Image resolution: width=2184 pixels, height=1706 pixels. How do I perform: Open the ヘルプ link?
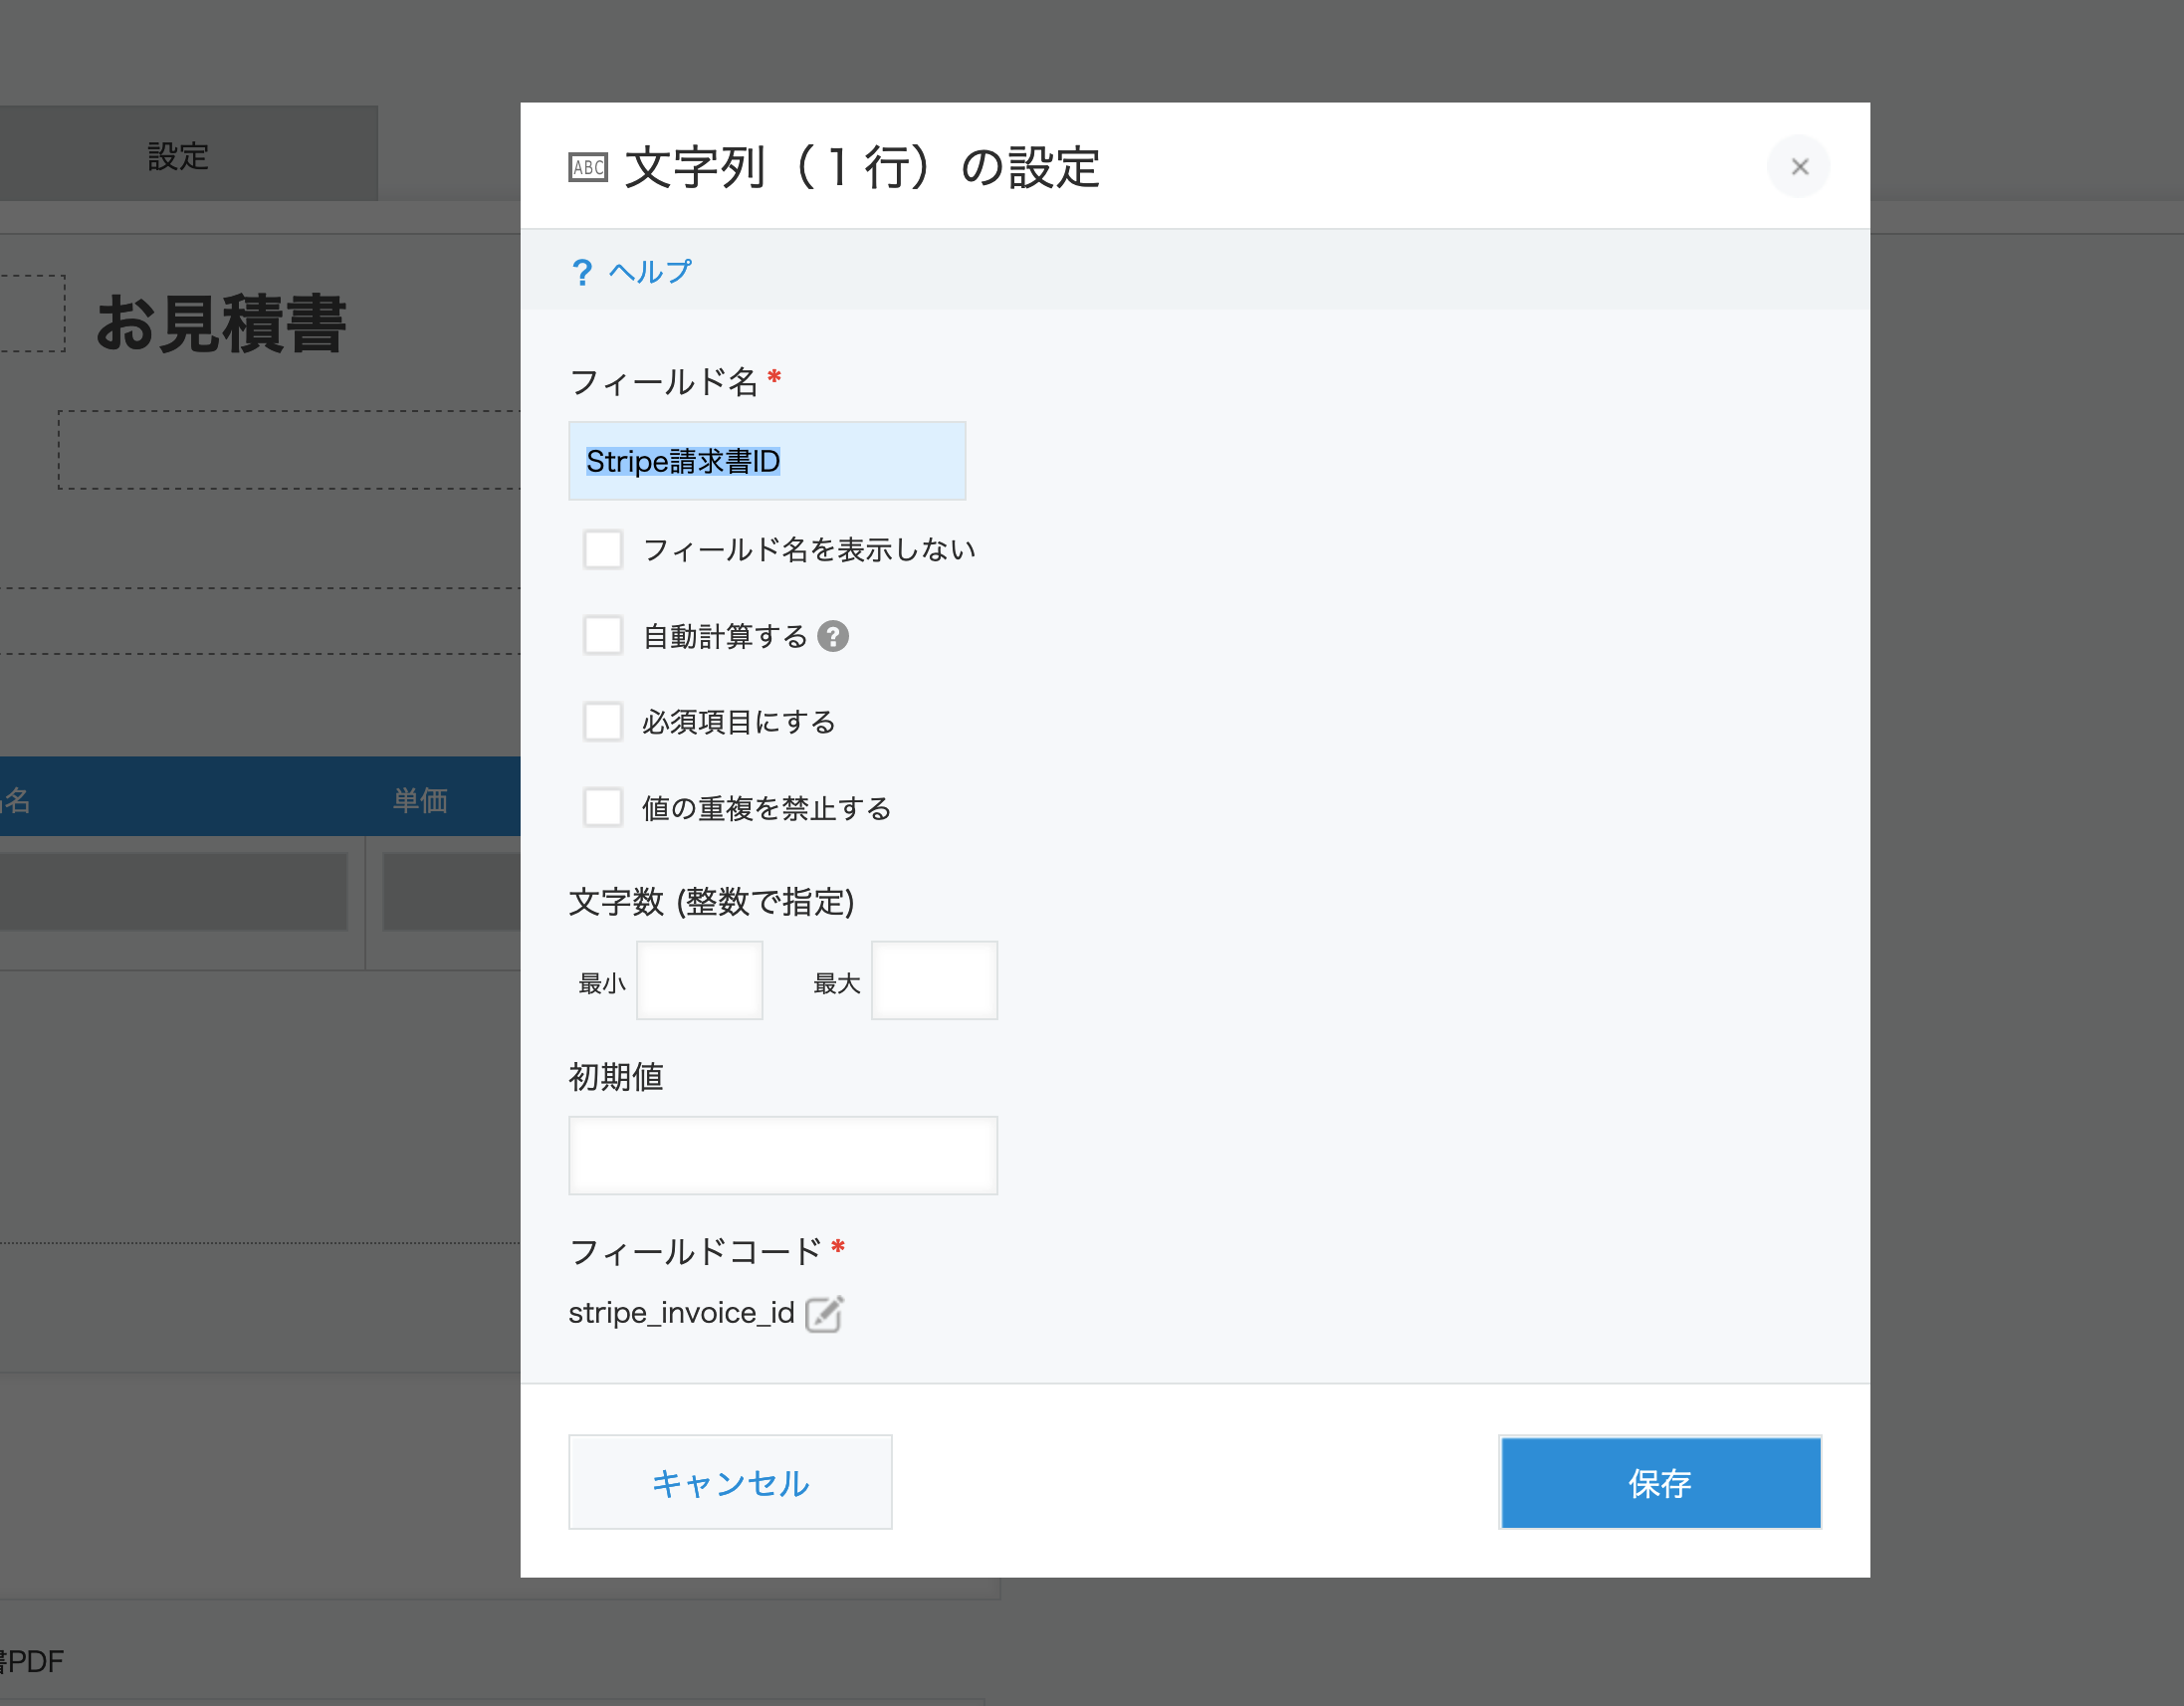tap(648, 270)
